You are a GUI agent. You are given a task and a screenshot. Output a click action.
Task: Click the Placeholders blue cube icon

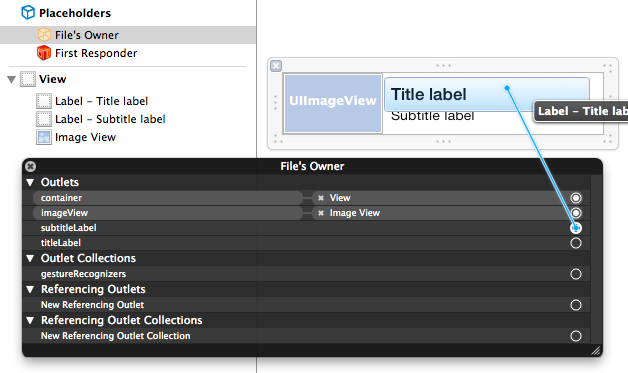(x=28, y=12)
